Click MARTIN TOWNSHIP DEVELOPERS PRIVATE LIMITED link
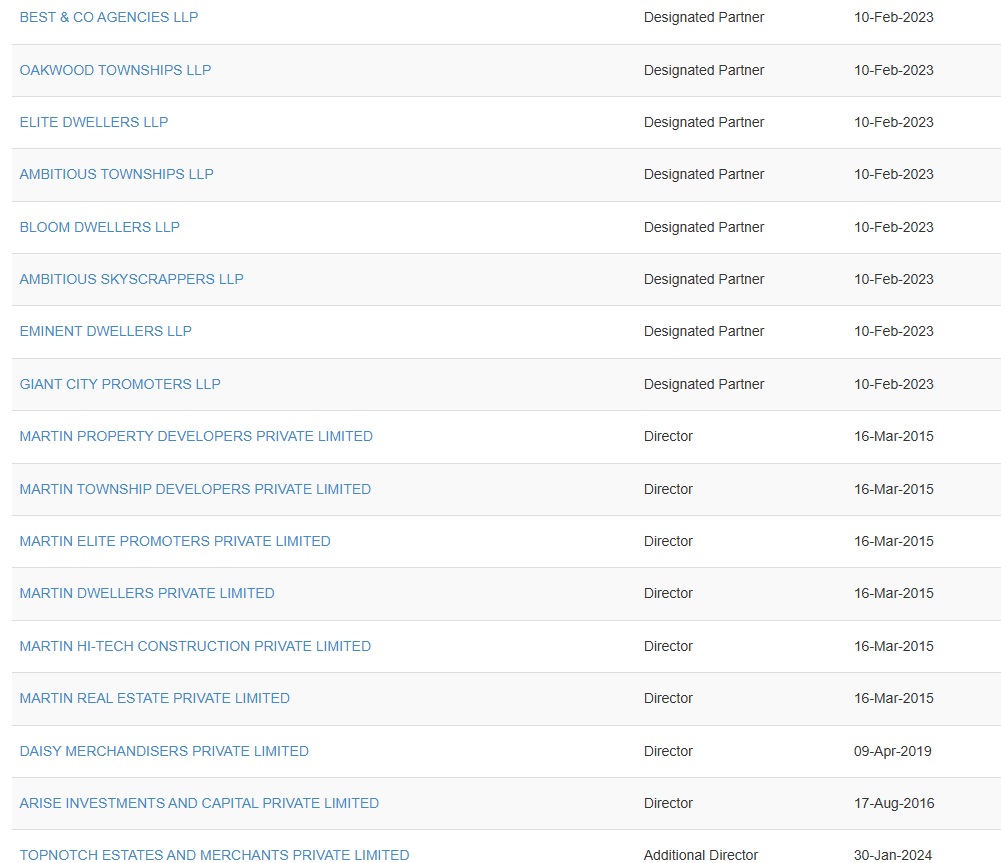This screenshot has height=863, width=1001. coord(195,489)
